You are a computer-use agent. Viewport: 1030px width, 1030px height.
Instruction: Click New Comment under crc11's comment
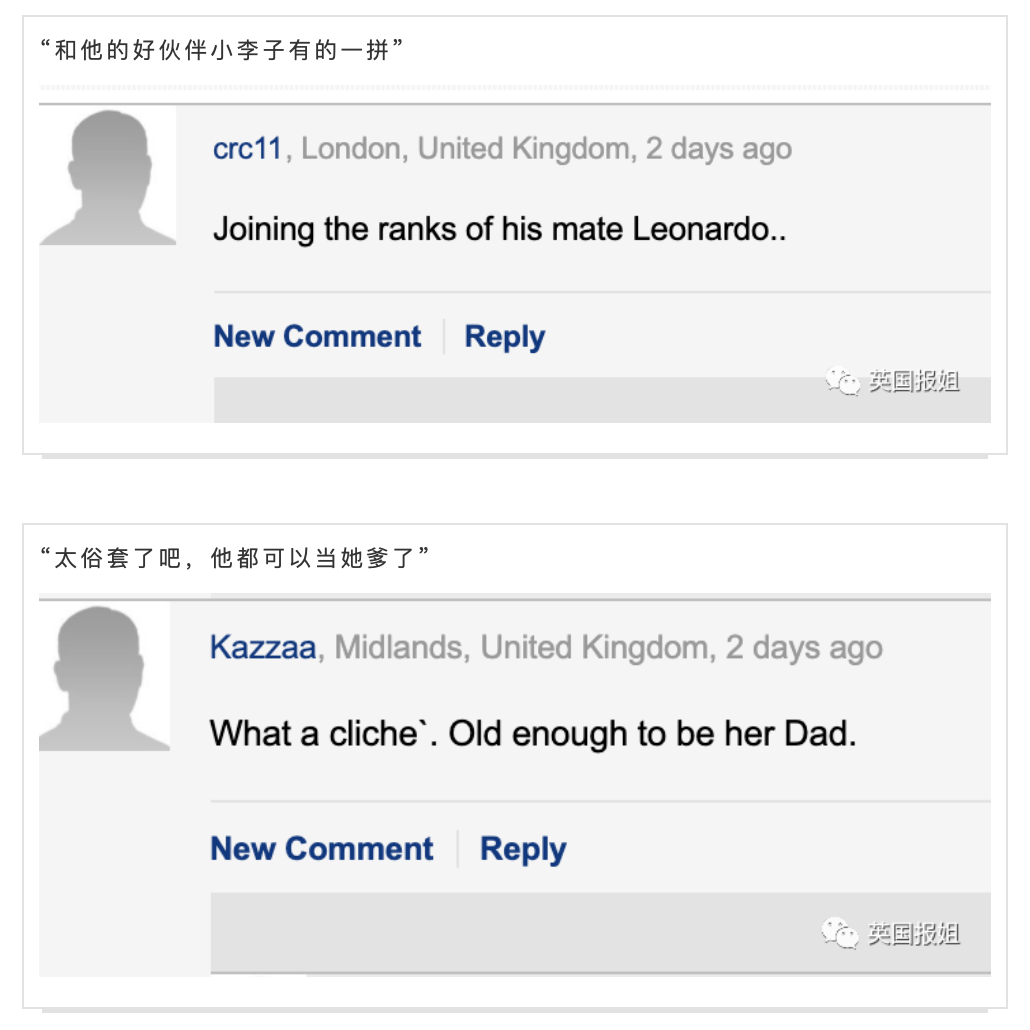(317, 337)
